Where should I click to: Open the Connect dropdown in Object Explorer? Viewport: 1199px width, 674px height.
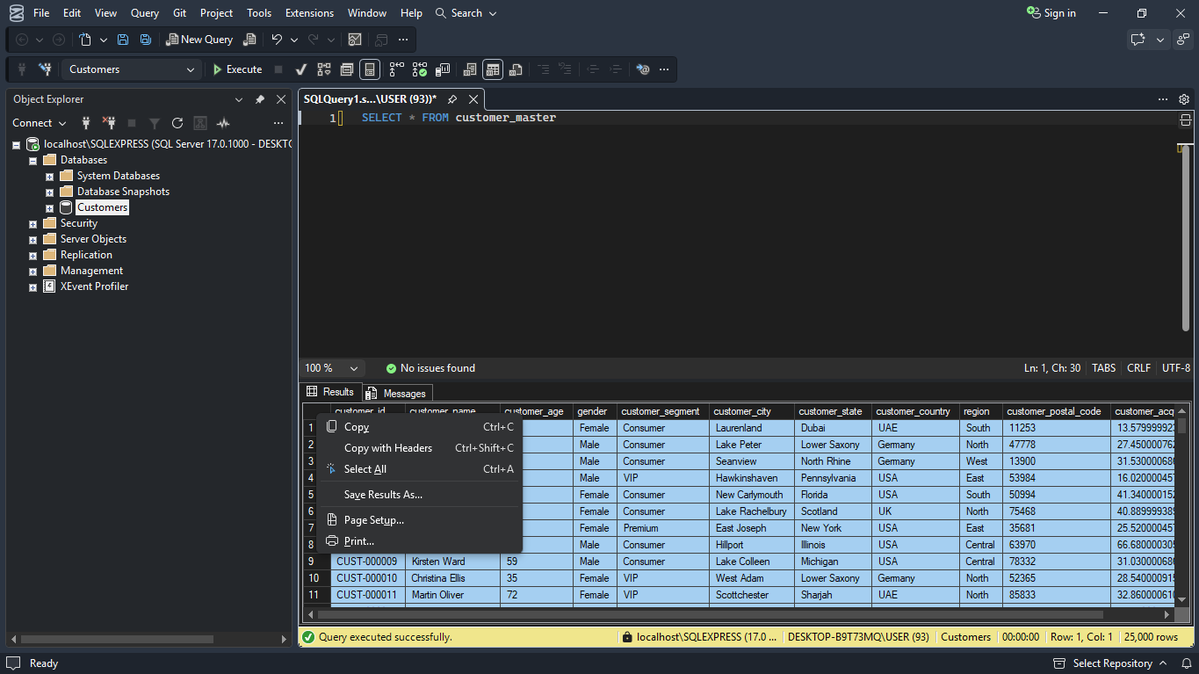(39, 123)
